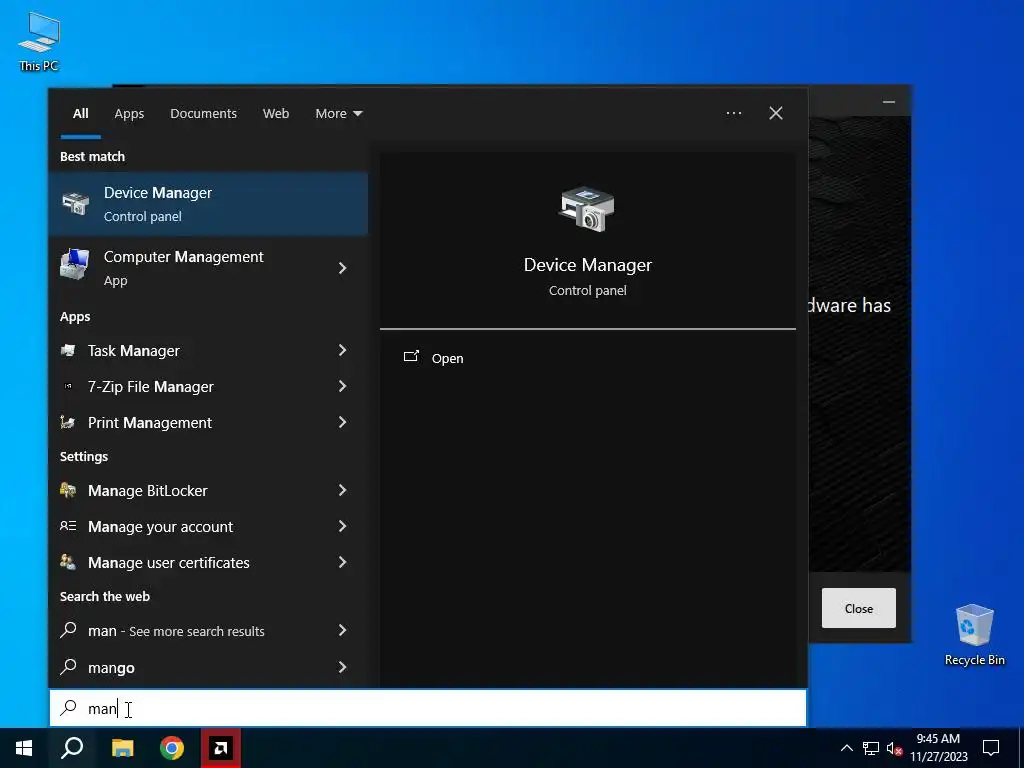Expand 'mango' suggestion arrow
The height and width of the screenshot is (768, 1024).
pos(342,667)
